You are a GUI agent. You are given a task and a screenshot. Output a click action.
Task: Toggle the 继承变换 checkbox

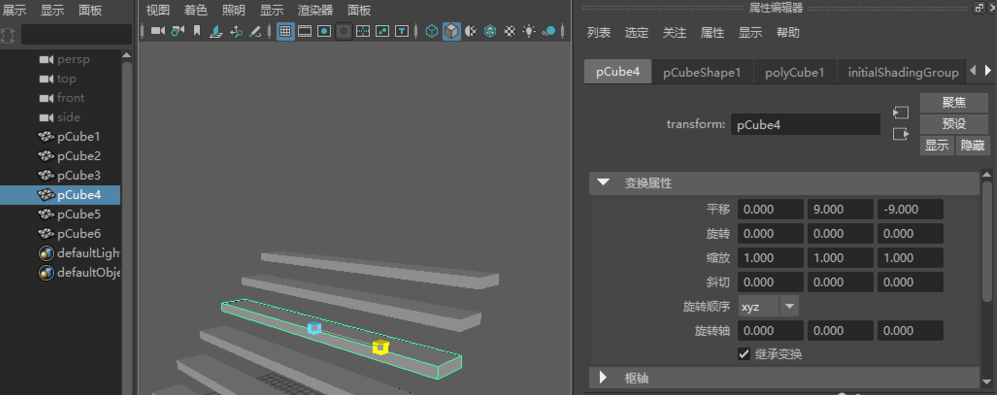[x=744, y=354]
